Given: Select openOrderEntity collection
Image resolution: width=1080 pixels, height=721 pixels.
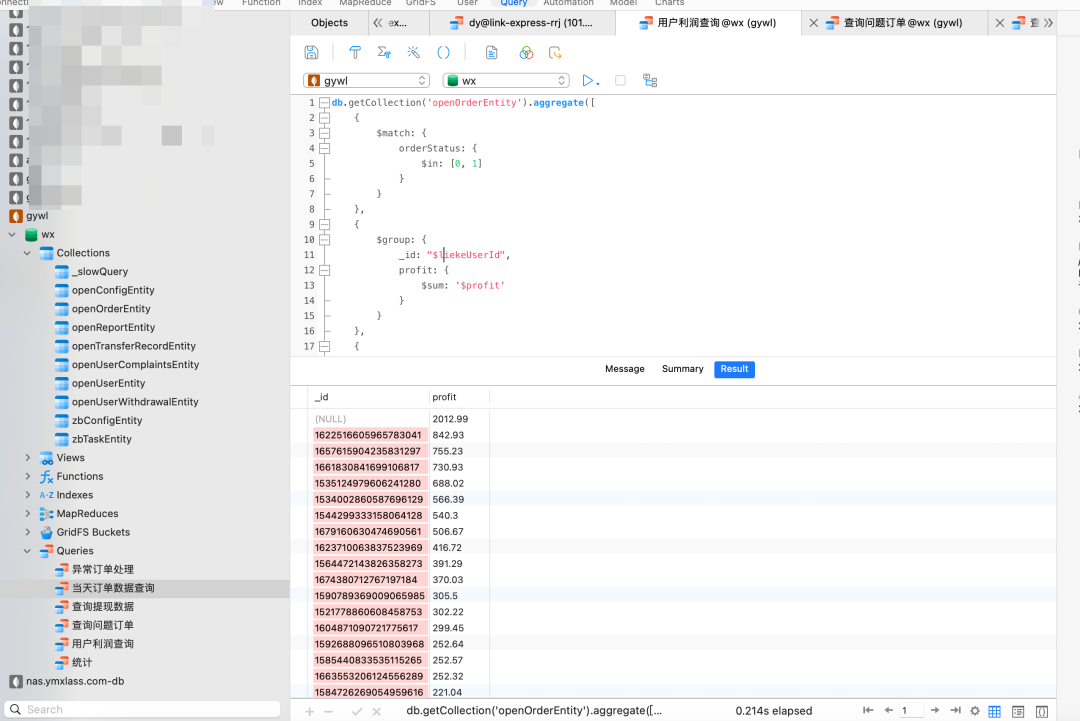Looking at the screenshot, I should 111,309.
